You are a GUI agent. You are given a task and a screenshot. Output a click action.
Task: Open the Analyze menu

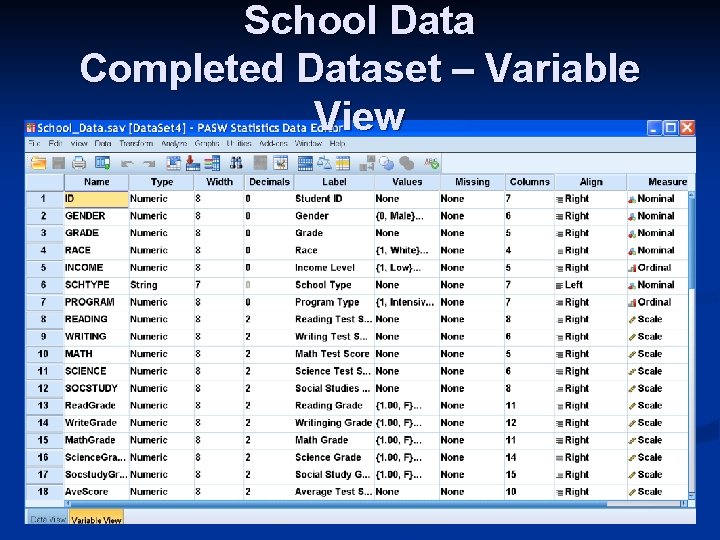coord(174,143)
